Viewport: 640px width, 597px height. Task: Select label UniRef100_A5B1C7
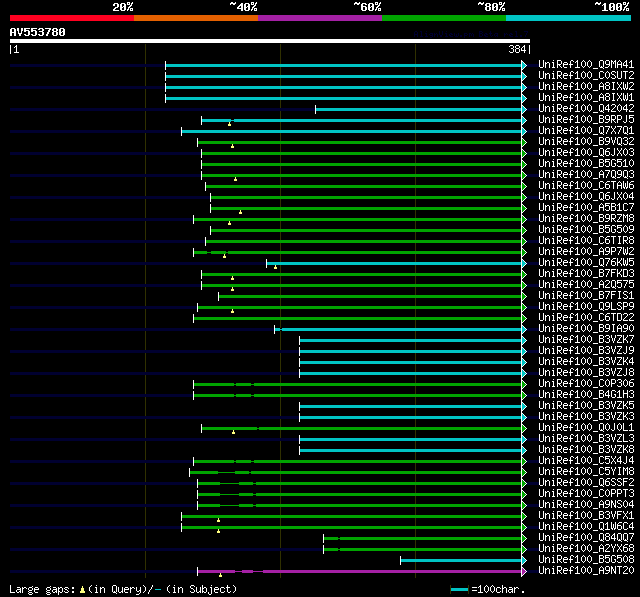point(586,207)
